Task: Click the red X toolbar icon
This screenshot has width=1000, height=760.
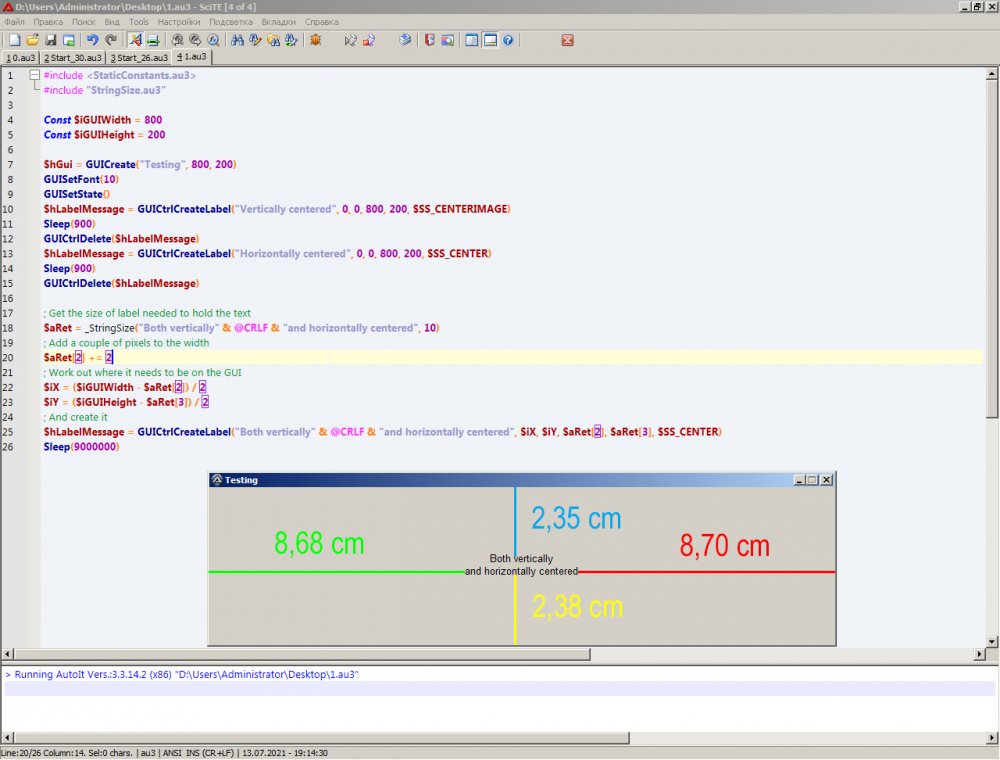Action: (567, 40)
